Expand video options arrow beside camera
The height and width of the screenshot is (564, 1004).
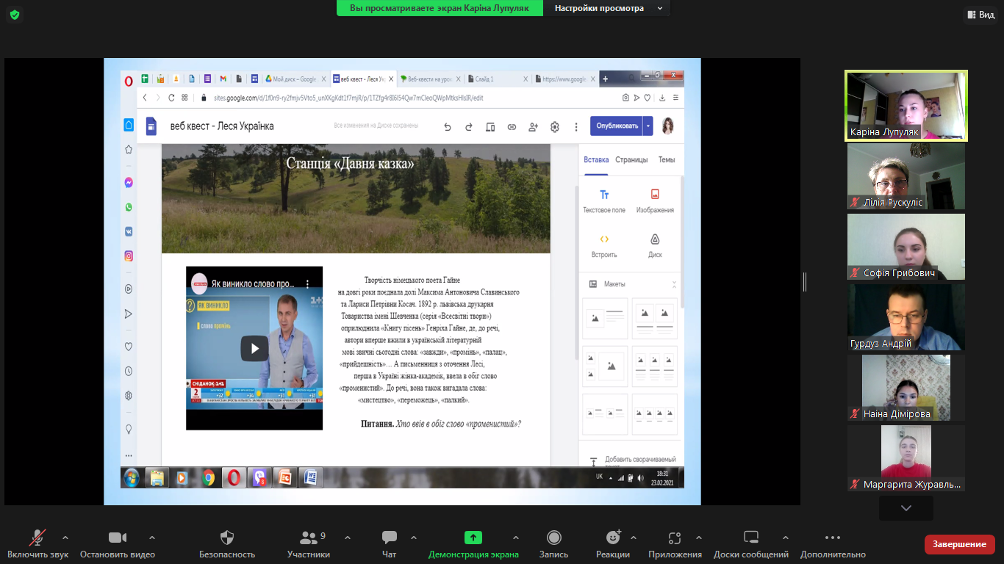pos(152,537)
